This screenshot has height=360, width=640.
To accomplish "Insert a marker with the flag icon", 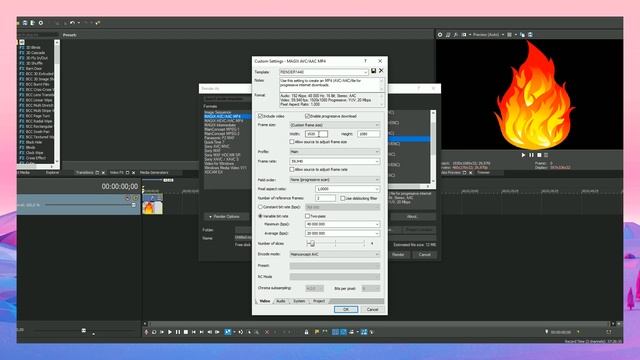I will [317, 332].
